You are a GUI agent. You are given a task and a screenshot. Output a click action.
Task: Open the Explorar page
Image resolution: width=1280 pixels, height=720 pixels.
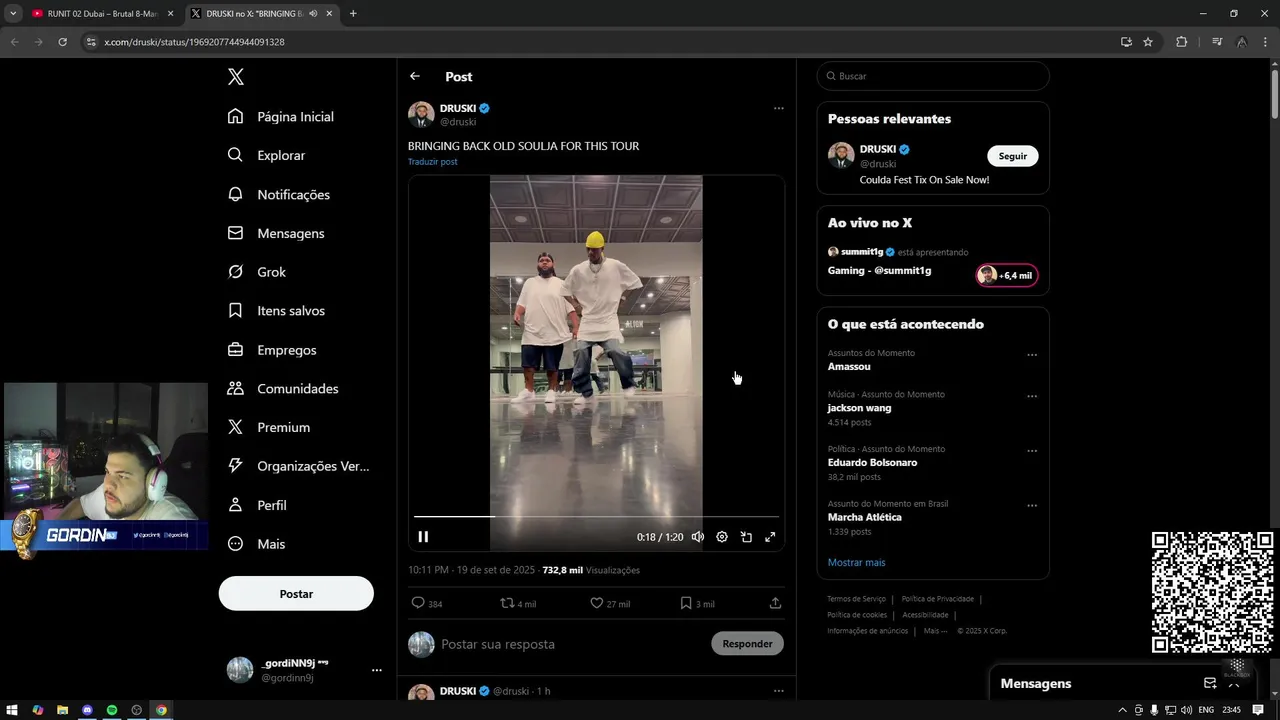tap(266, 155)
